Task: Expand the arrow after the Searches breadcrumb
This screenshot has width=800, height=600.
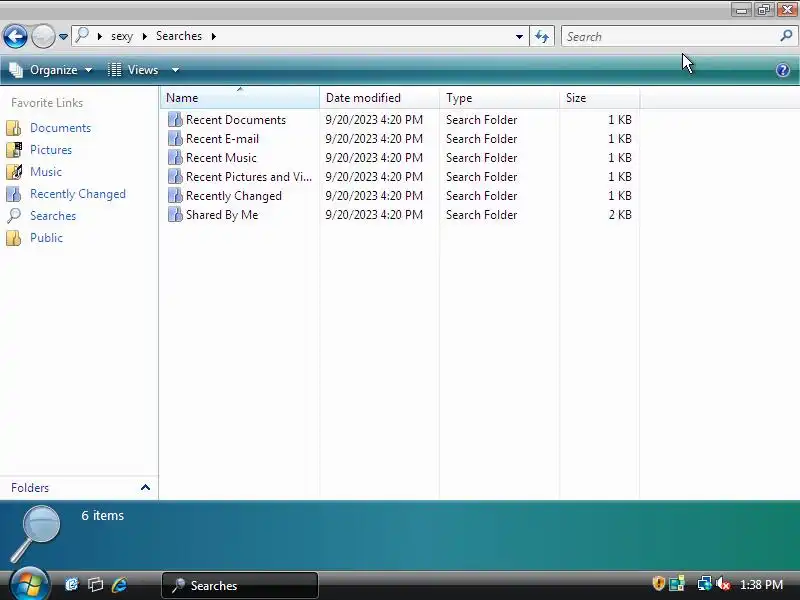Action: (214, 36)
